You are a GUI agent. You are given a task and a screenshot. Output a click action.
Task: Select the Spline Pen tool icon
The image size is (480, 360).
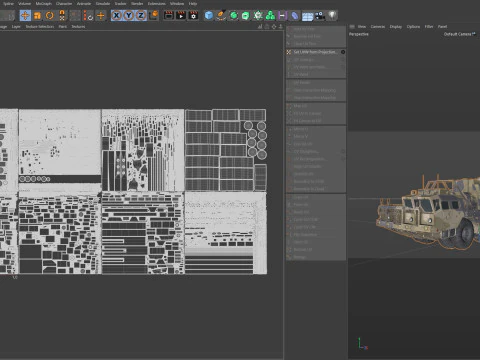pyautogui.click(x=221, y=16)
